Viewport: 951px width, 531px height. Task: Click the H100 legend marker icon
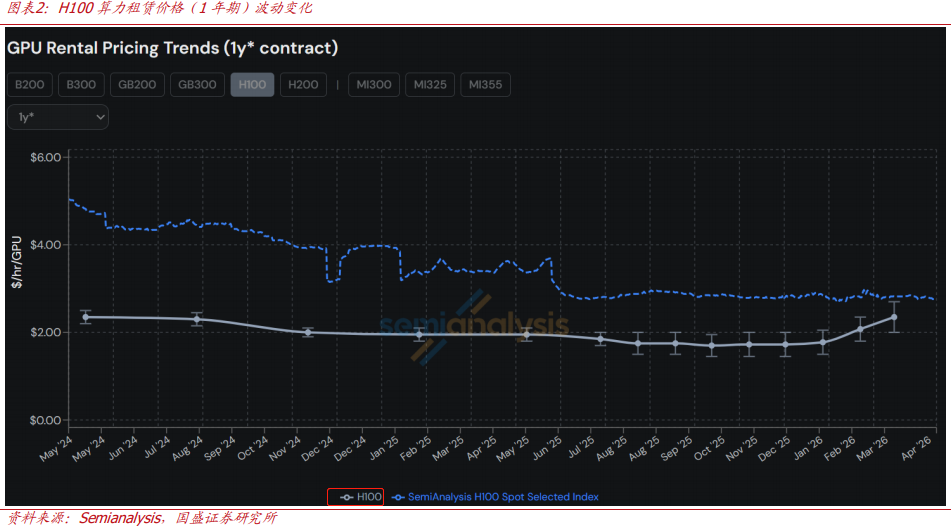tap(346, 498)
